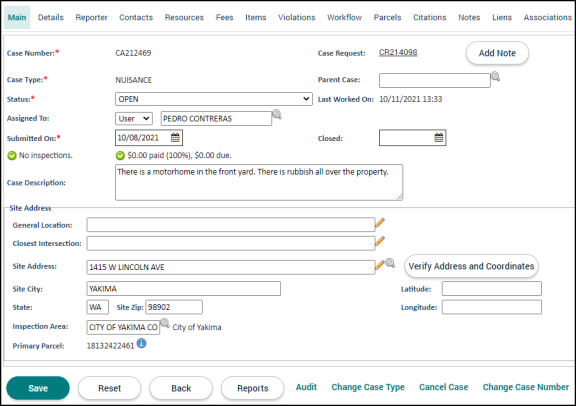Open the Reporter tab
Viewport: 576px width, 406px height.
pyautogui.click(x=91, y=17)
